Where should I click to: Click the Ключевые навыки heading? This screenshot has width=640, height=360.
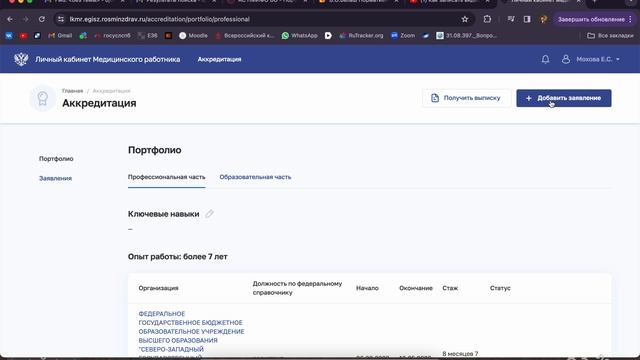(163, 214)
